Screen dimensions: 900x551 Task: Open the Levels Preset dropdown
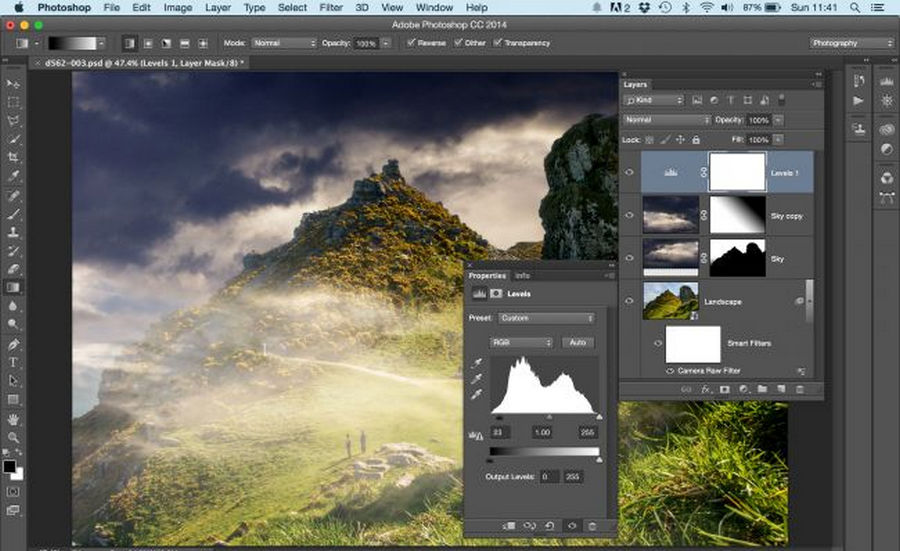pos(546,318)
